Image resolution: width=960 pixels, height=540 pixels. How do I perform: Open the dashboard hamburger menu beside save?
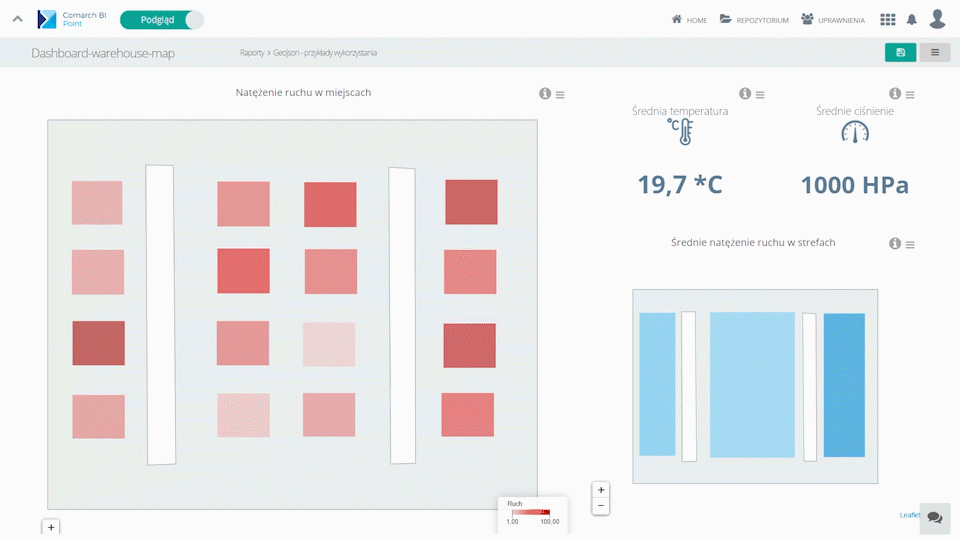pos(935,52)
